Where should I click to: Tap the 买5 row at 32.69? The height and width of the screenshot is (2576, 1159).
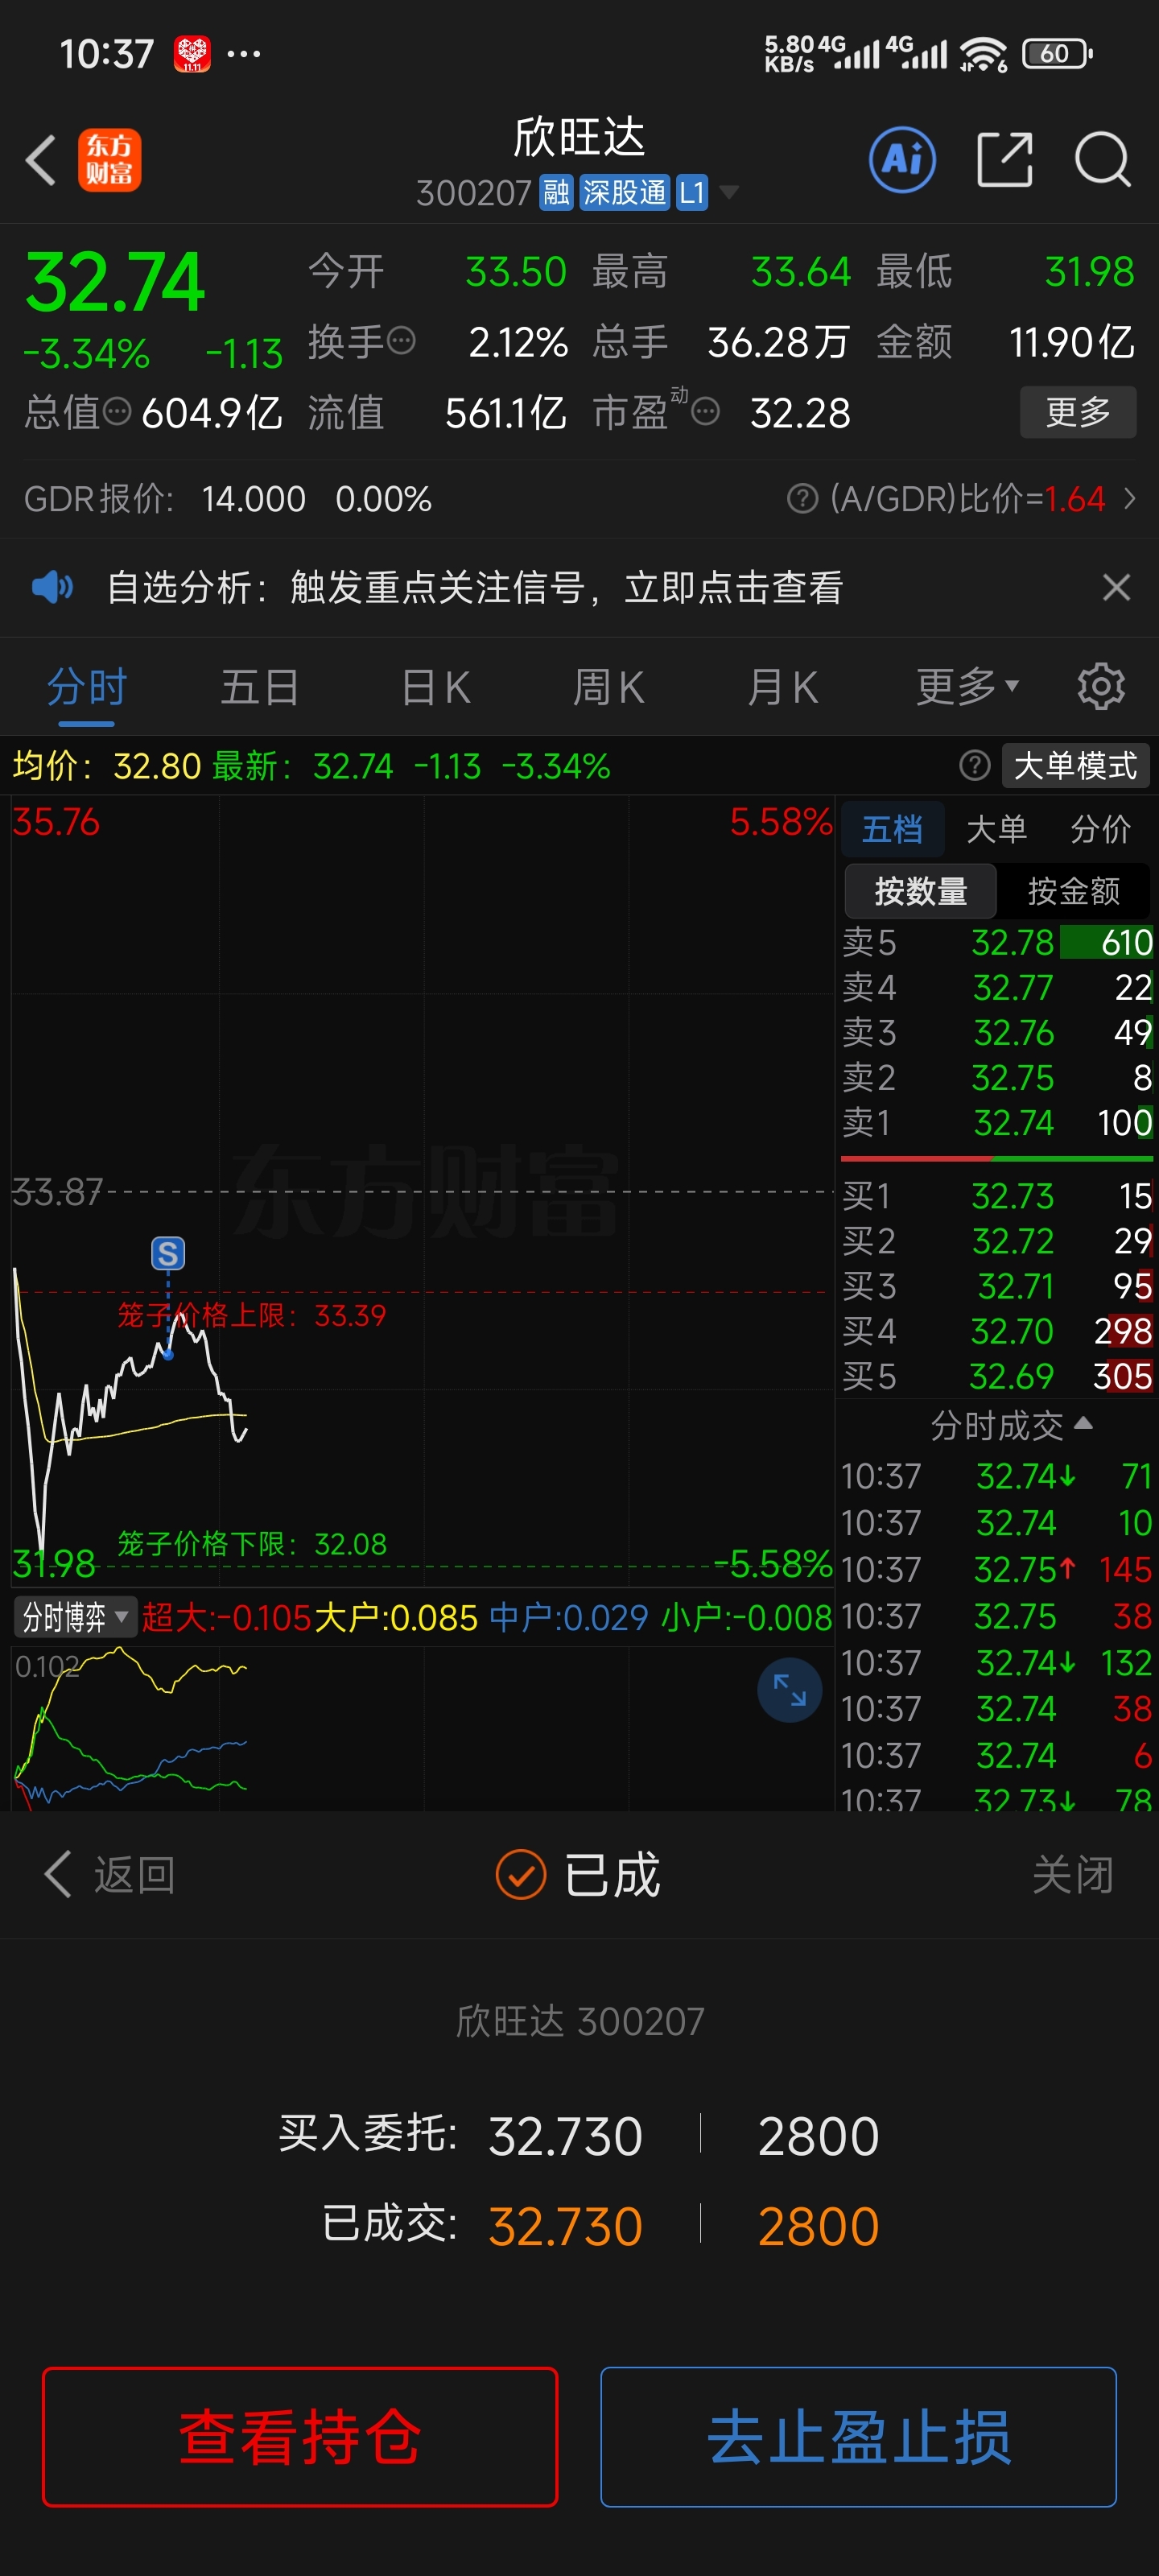997,1377
